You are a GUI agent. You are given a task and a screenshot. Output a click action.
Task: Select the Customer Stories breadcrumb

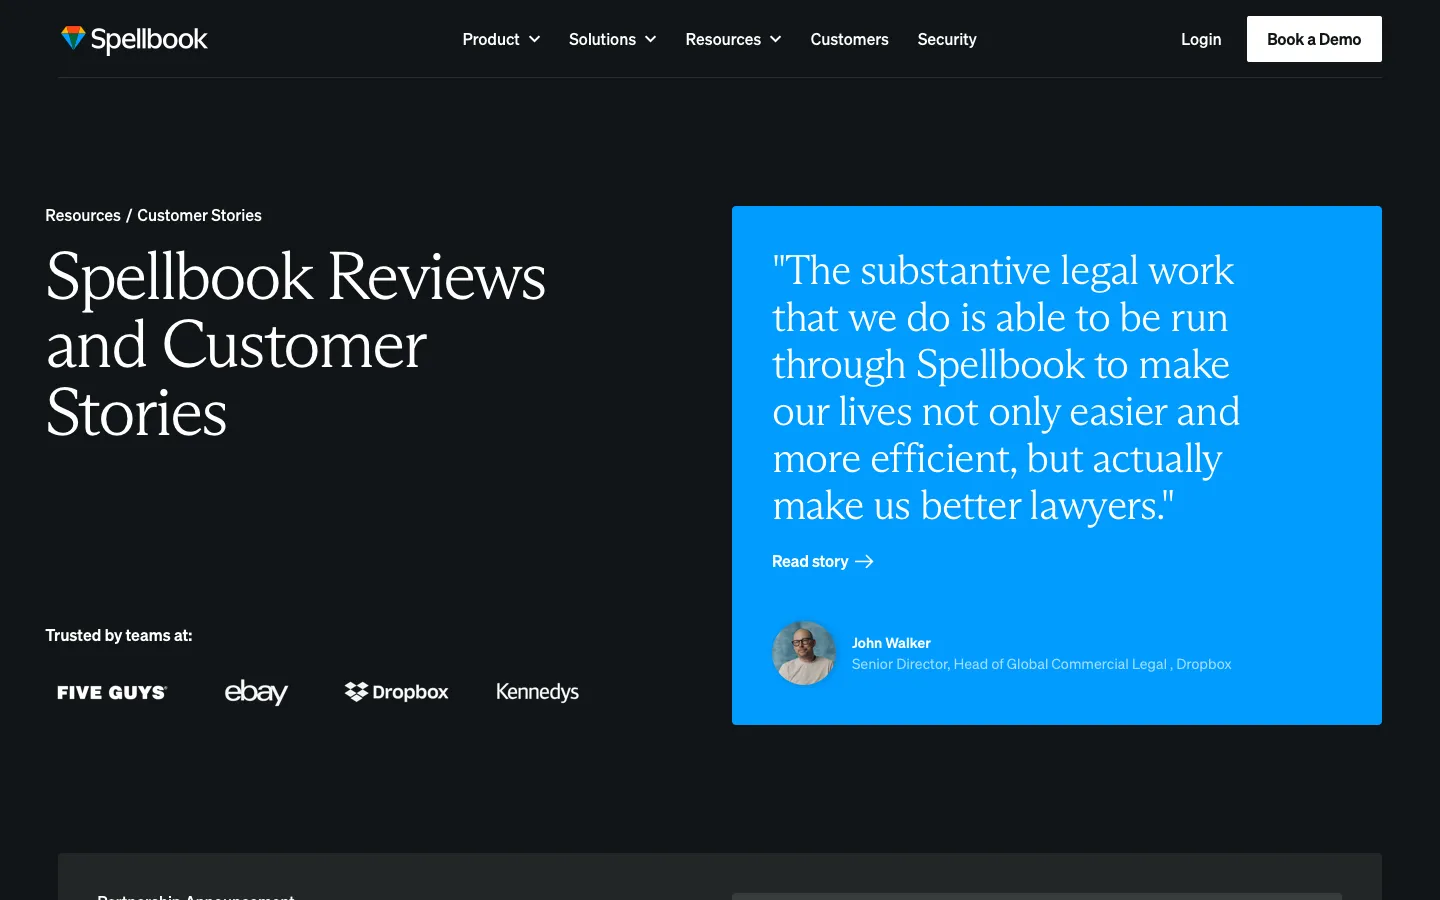click(x=199, y=215)
